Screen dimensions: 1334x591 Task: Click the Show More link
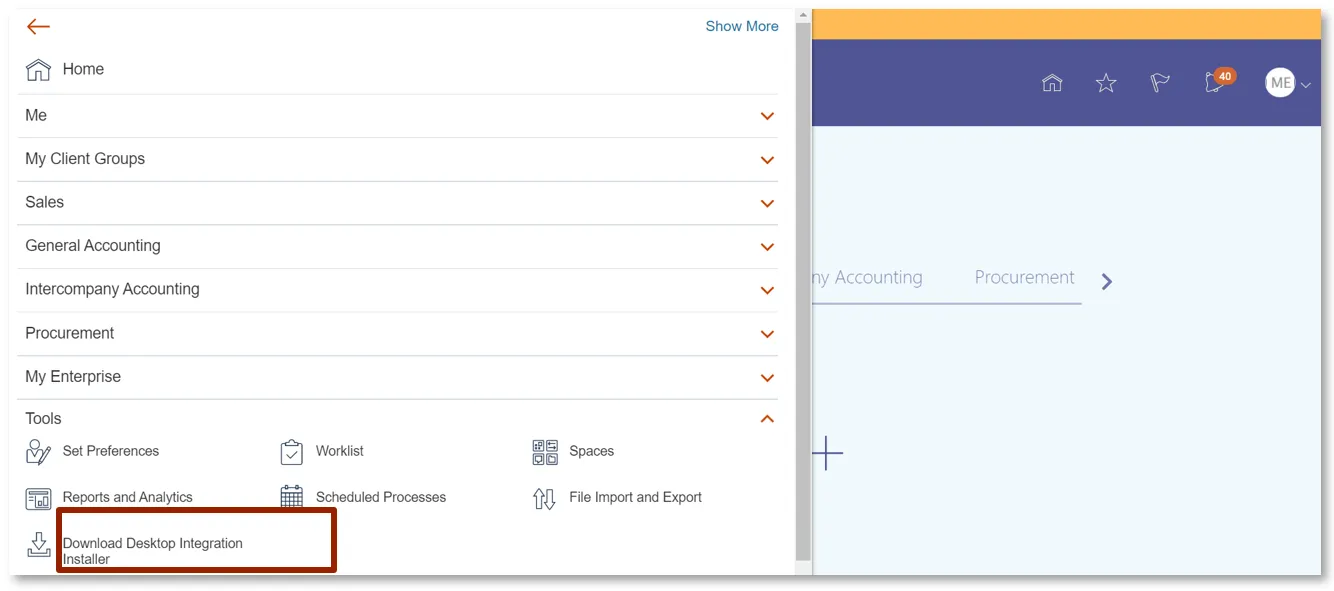(x=741, y=26)
